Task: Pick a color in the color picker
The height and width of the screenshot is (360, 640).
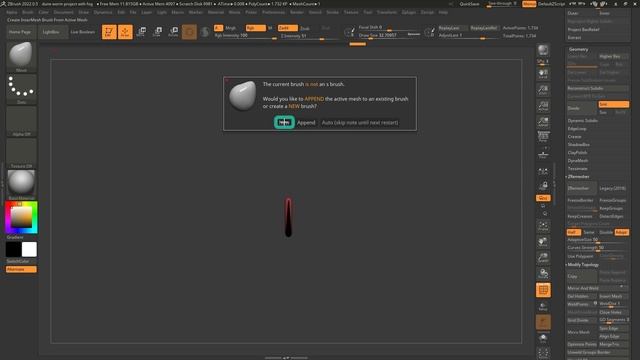Action: tap(21, 217)
